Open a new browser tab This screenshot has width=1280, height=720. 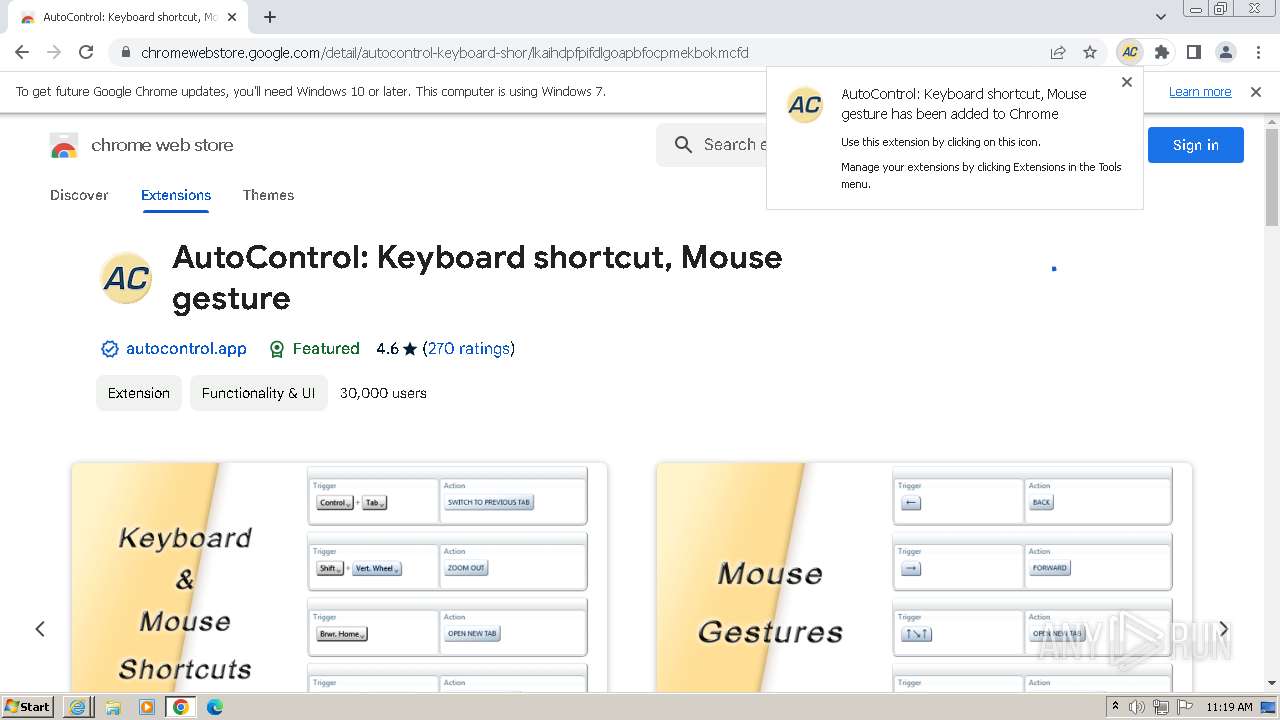tap(270, 17)
